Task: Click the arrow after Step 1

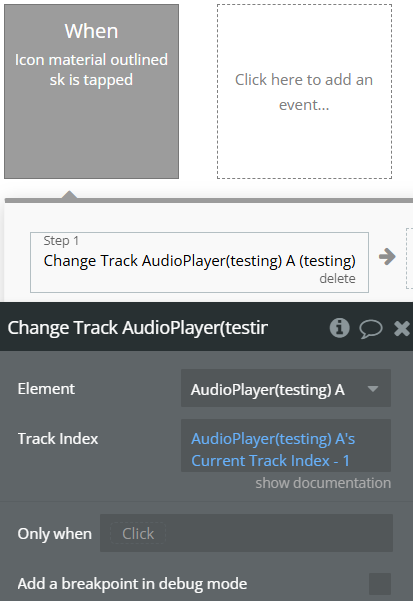Action: pos(387,256)
